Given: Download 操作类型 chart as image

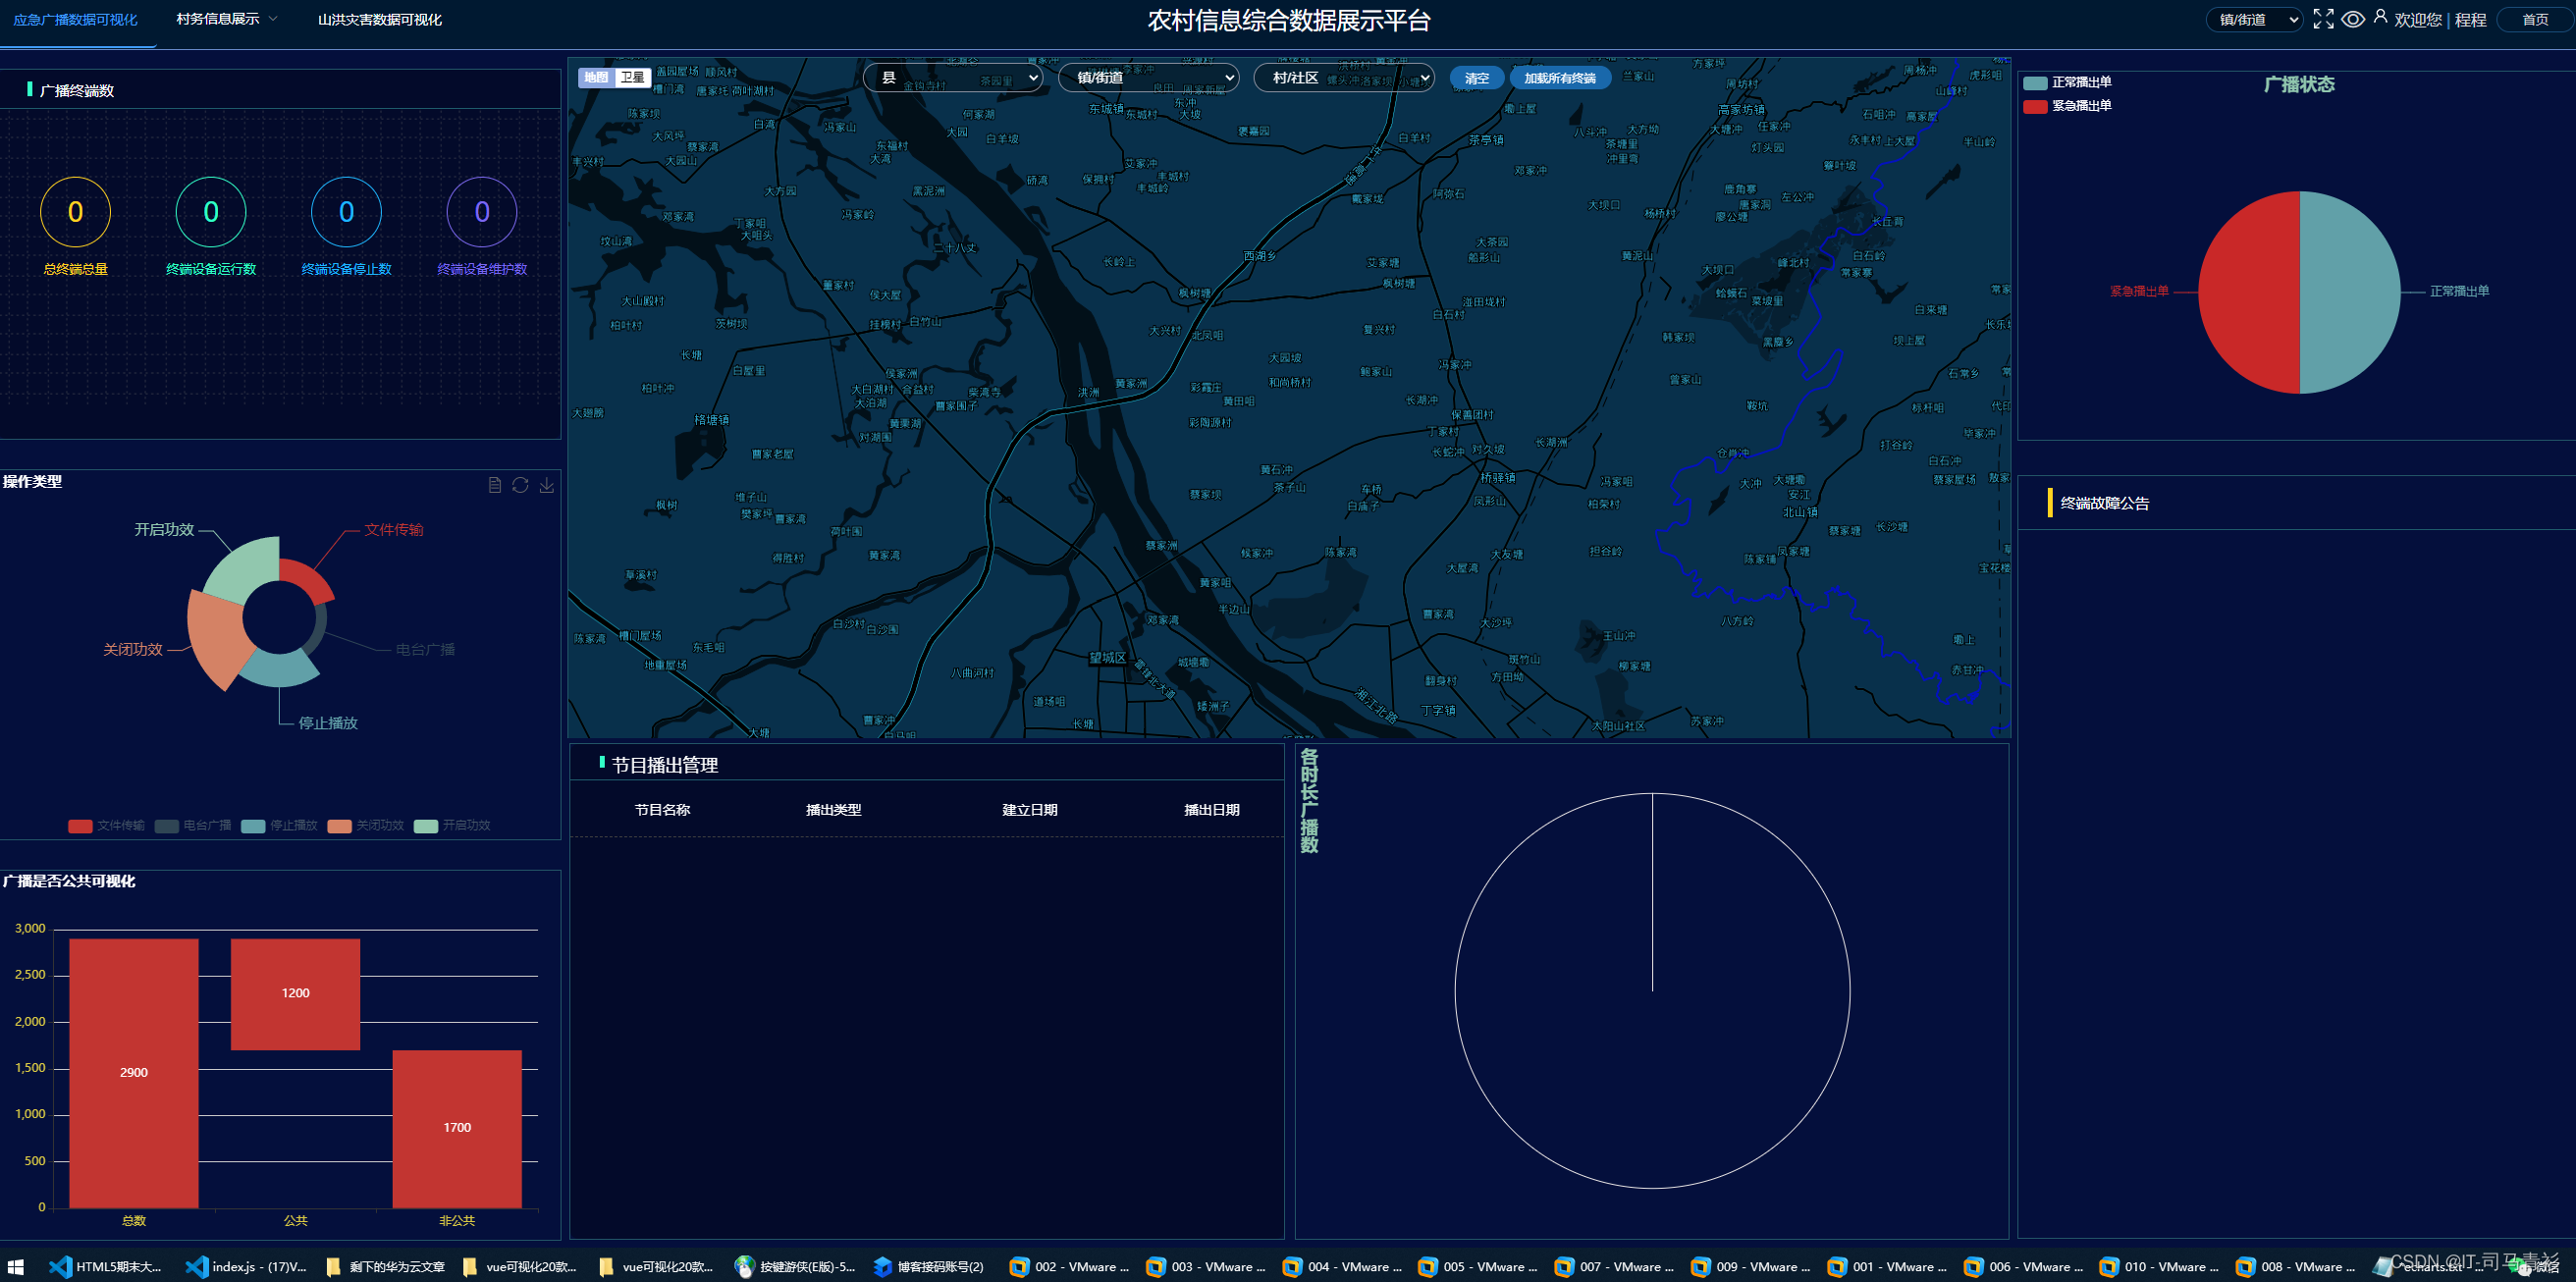Looking at the screenshot, I should click(x=546, y=485).
